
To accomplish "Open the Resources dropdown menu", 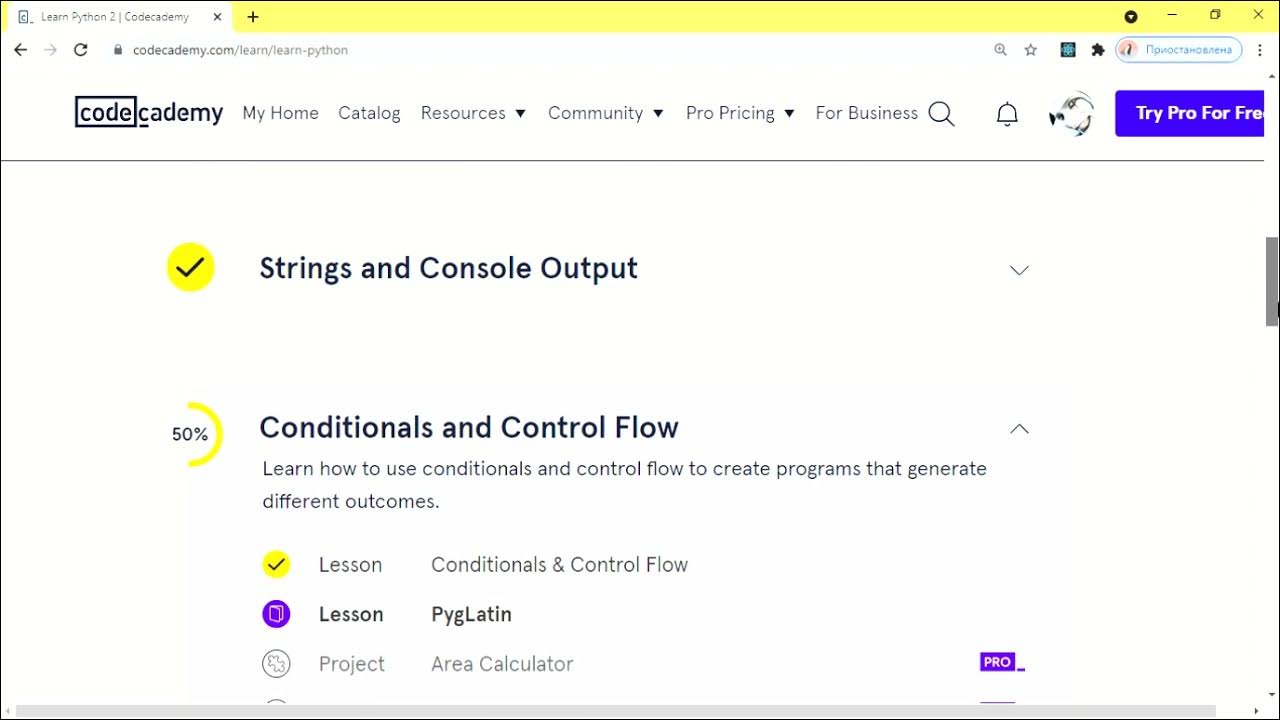I will click(473, 113).
